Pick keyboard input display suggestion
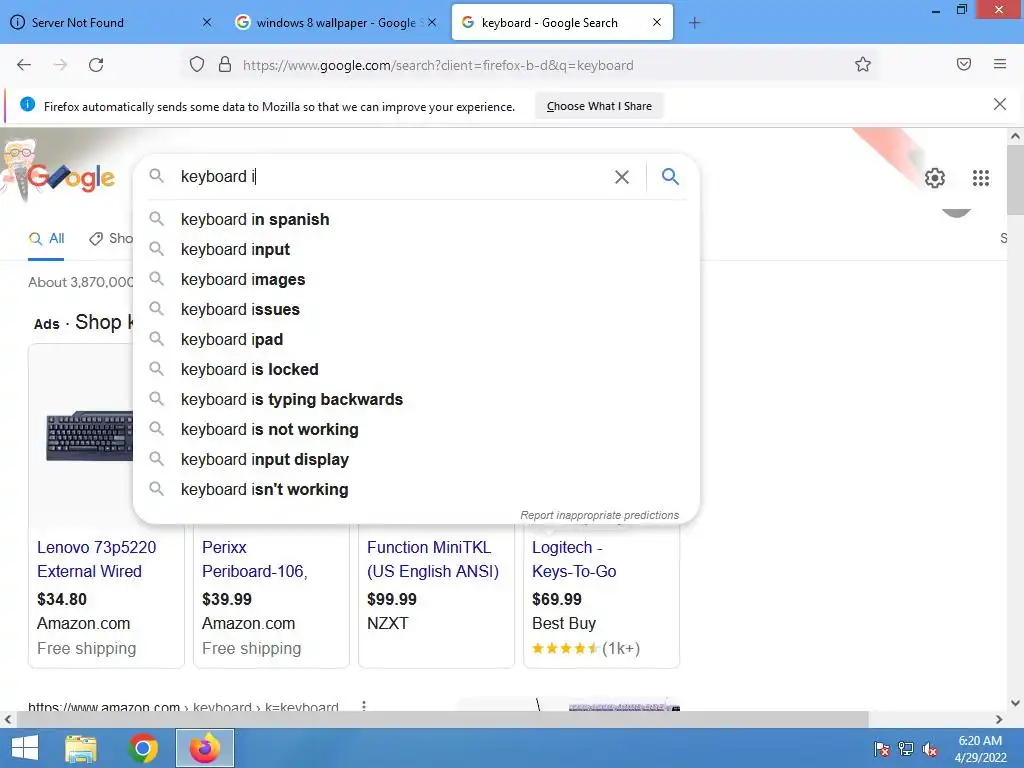 click(x=416, y=460)
